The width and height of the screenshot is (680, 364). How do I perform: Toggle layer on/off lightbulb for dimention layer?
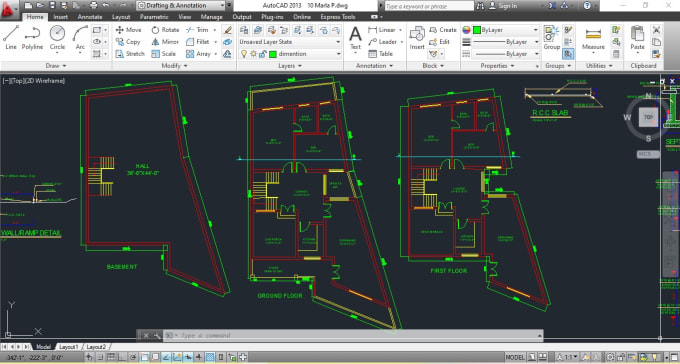[244, 54]
